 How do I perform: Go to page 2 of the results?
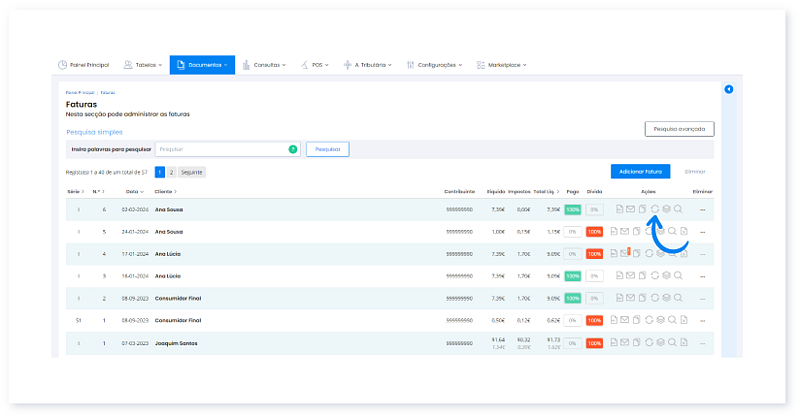click(171, 172)
